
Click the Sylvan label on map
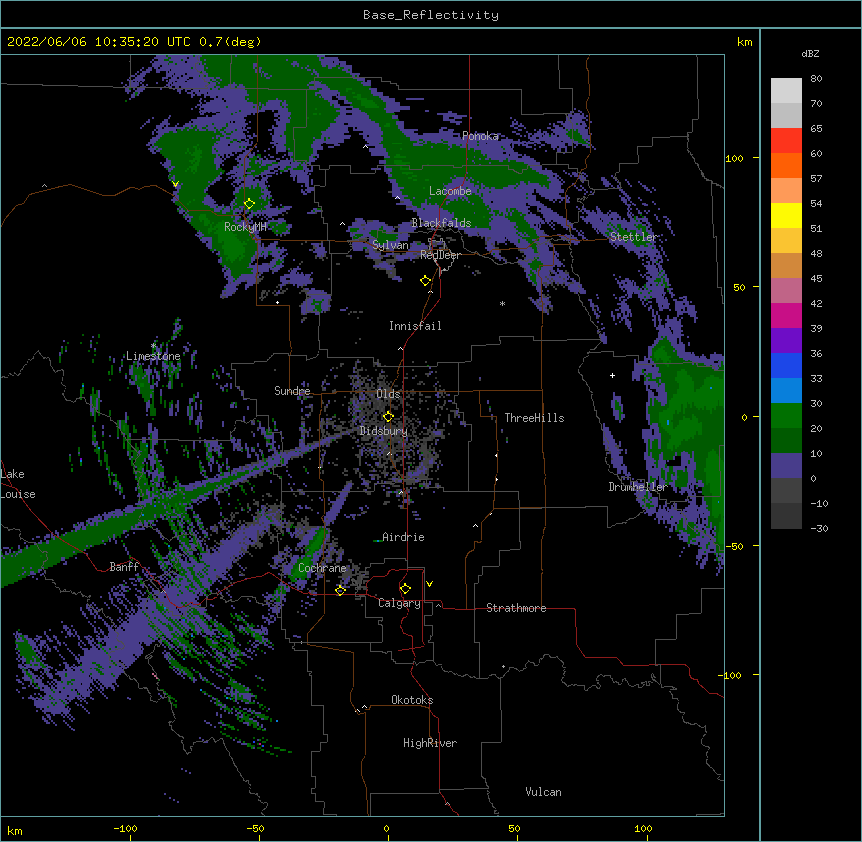pos(390,245)
